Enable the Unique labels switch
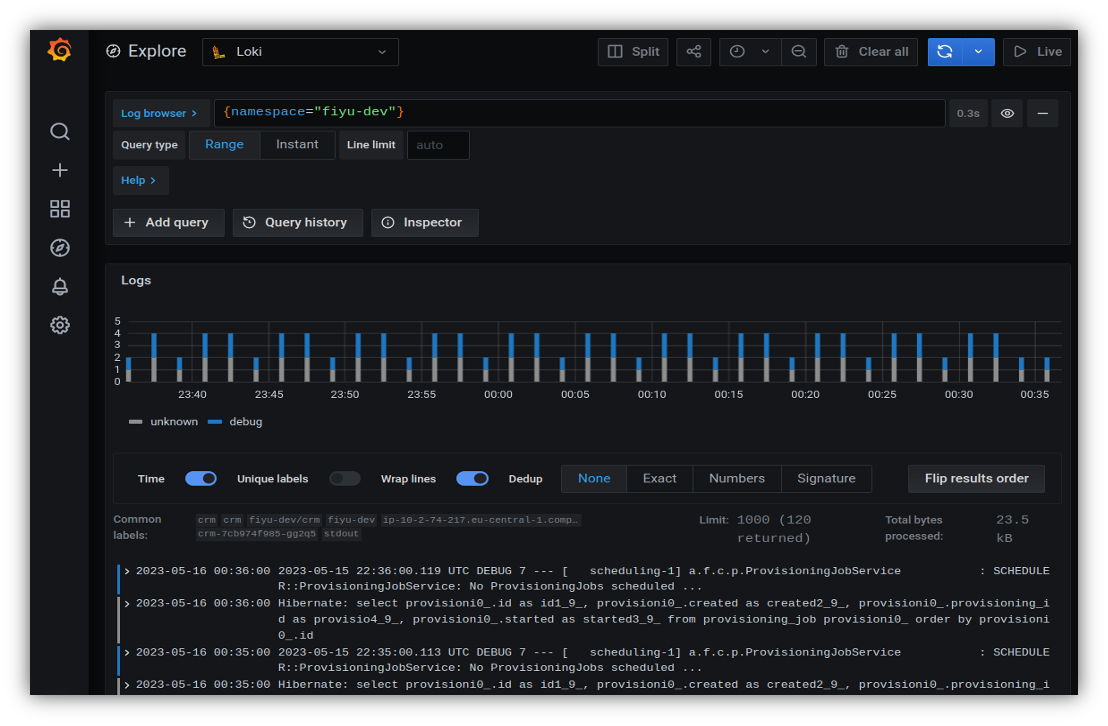The image size is (1108, 726). coord(345,479)
